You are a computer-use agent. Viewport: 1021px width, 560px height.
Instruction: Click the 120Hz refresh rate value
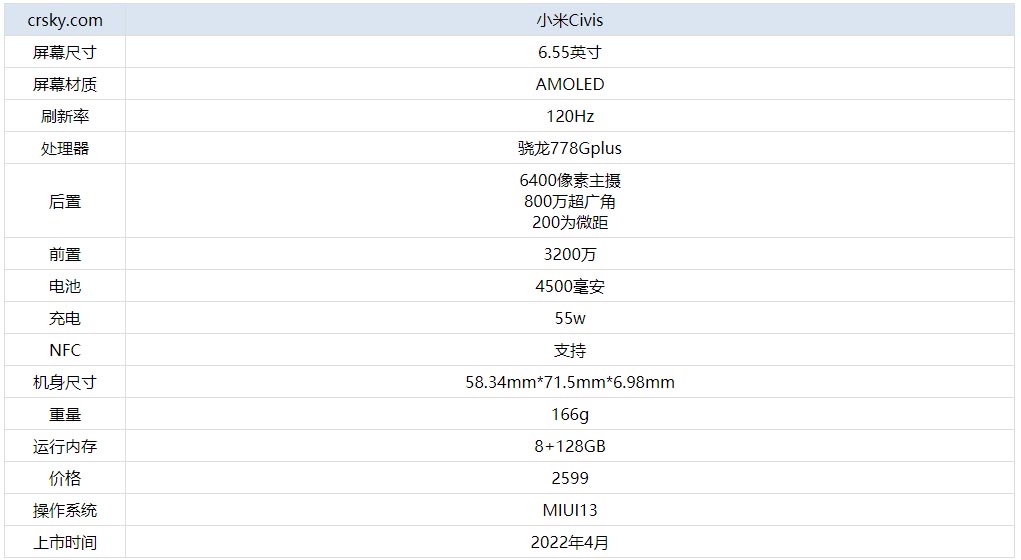[x=570, y=116]
